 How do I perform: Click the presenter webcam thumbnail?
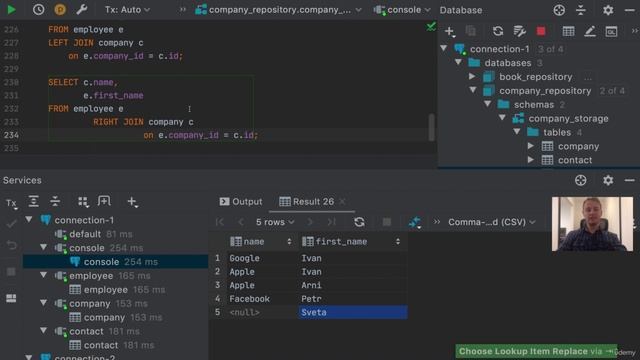592,224
